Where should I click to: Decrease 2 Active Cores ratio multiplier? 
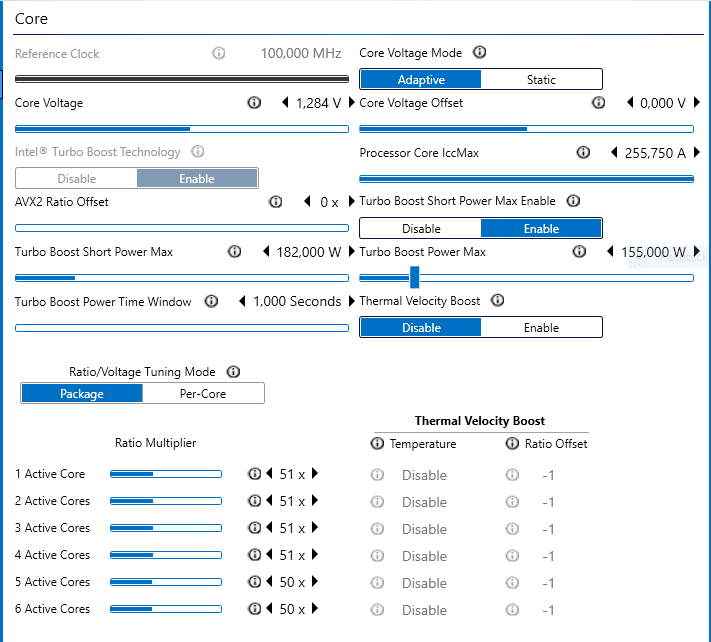click(x=269, y=501)
